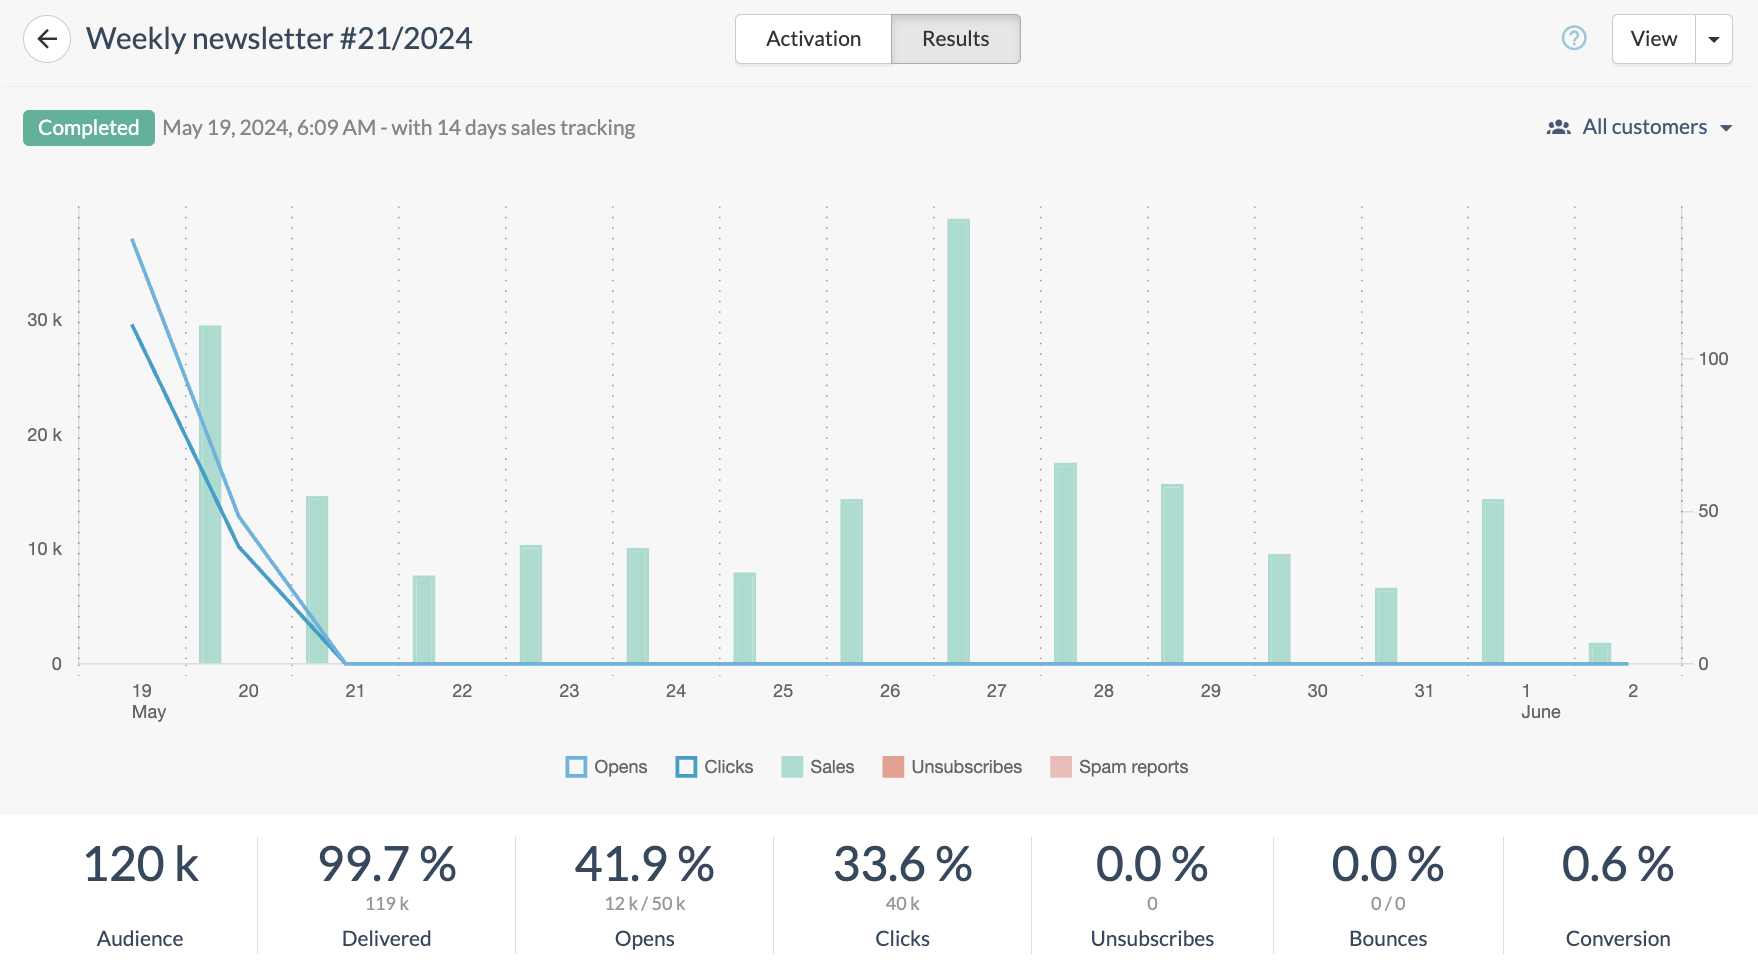This screenshot has width=1758, height=976.
Task: Click the sales bar for May 20
Action: coord(210,494)
